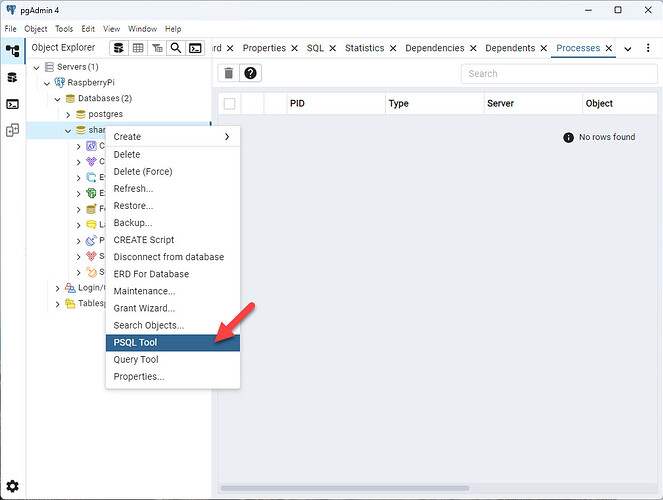Click the Processes Search input field

(559, 74)
